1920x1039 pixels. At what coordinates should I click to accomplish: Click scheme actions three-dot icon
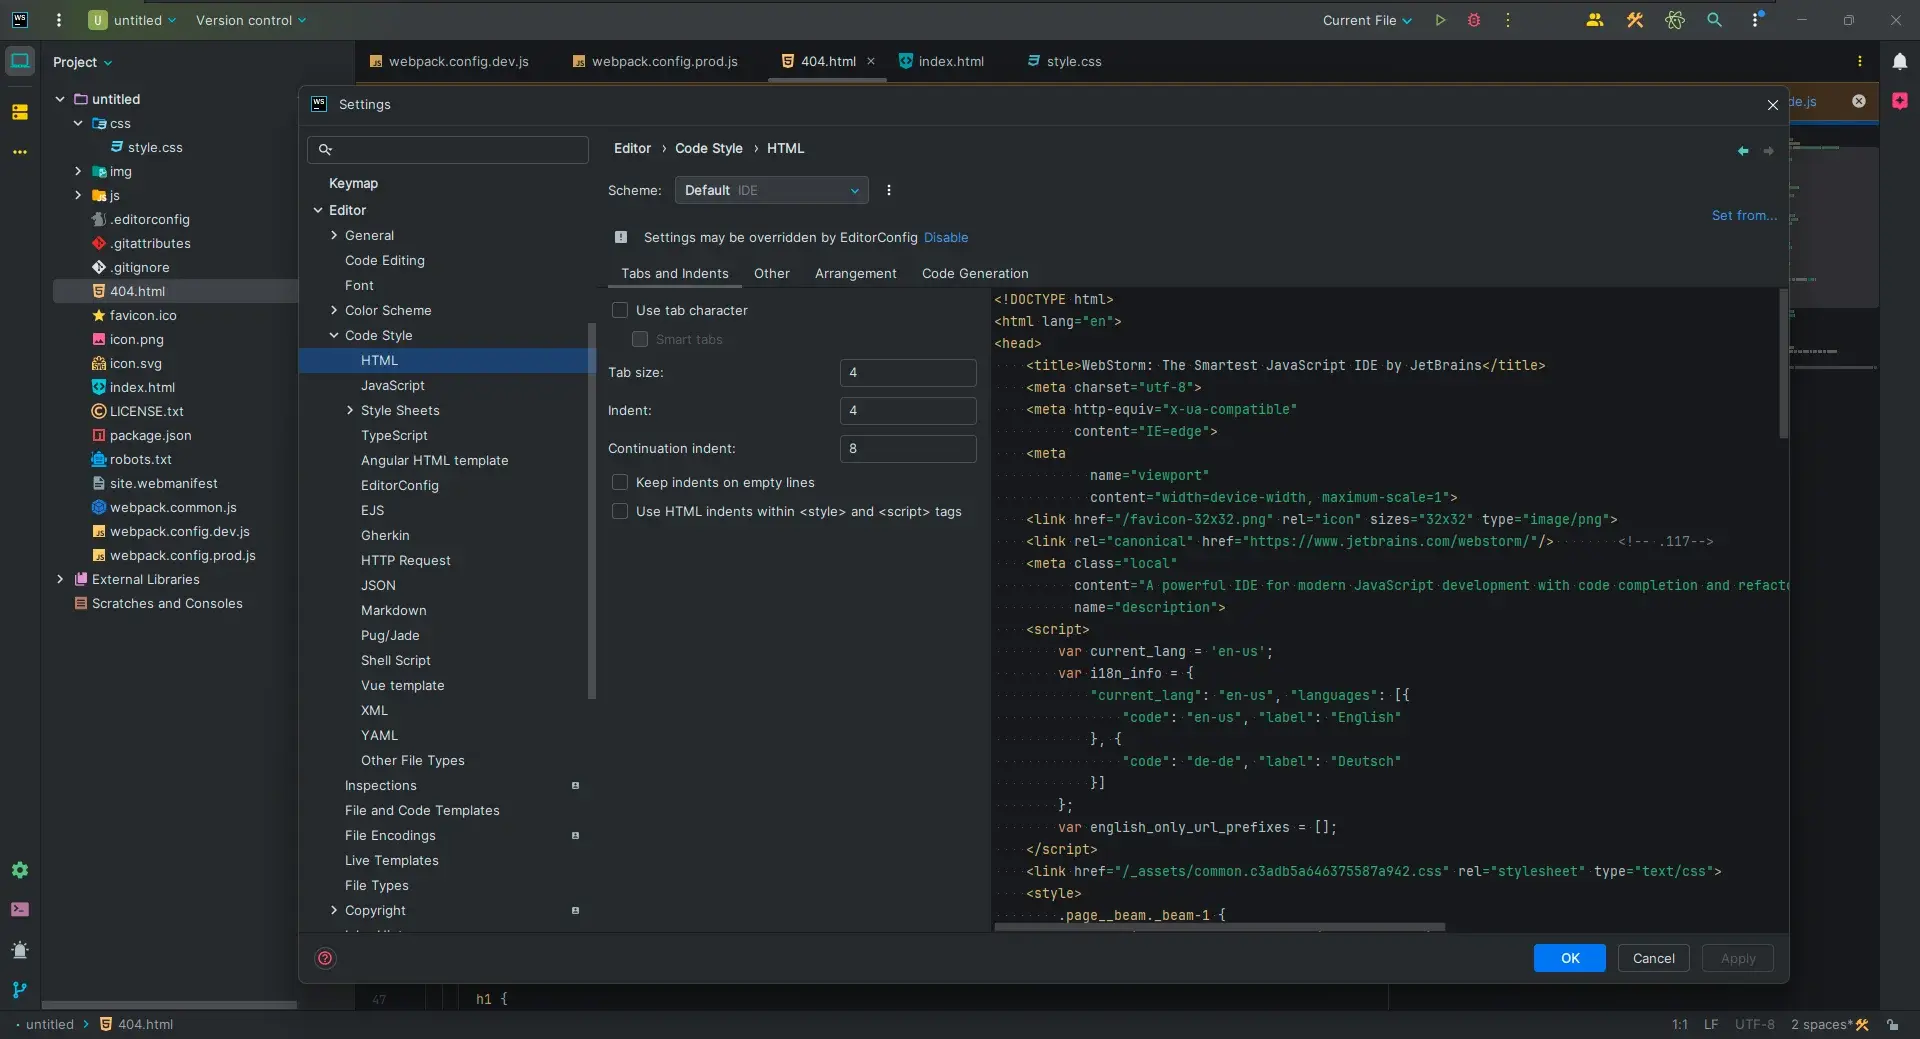pos(888,190)
